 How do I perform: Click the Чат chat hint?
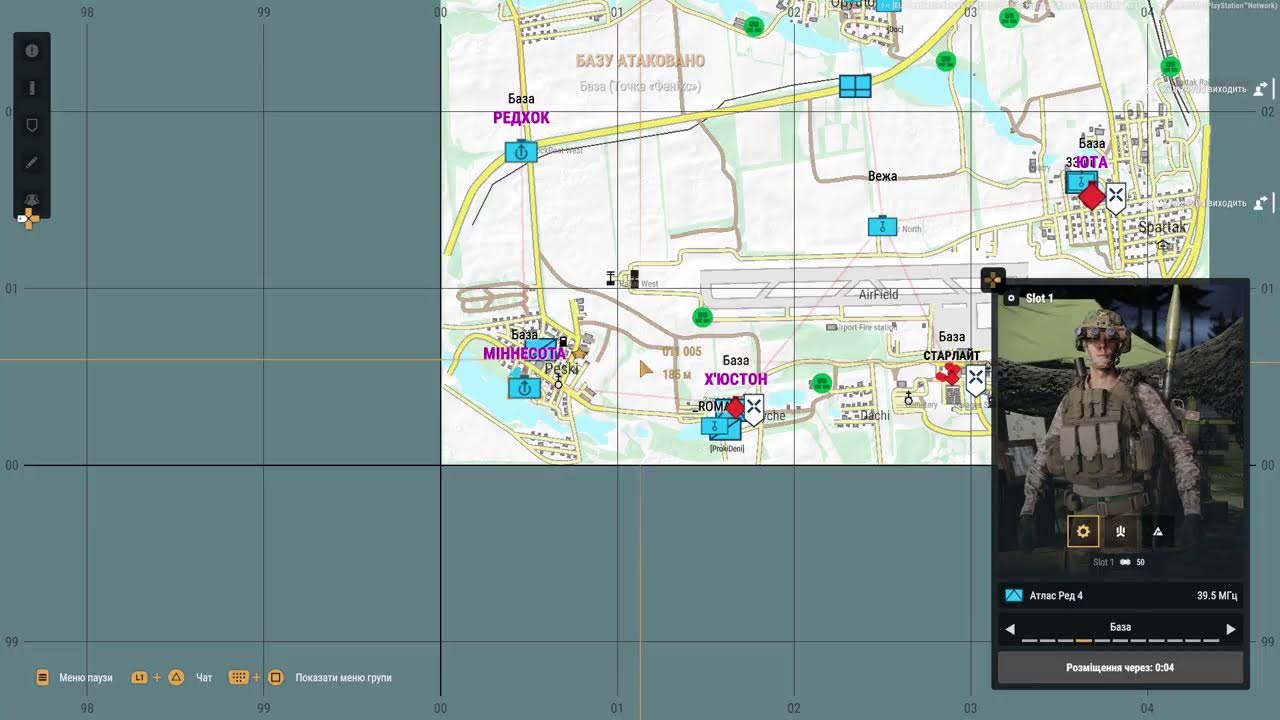point(172,678)
